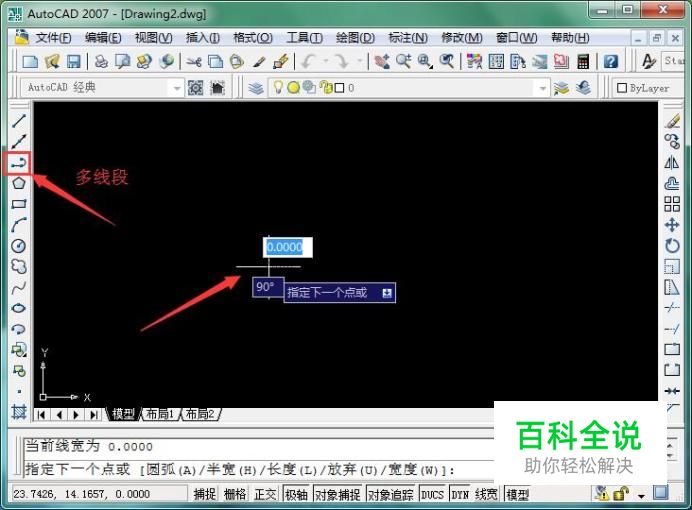
Task: Select the Revision Cloud tool
Action: point(19,266)
